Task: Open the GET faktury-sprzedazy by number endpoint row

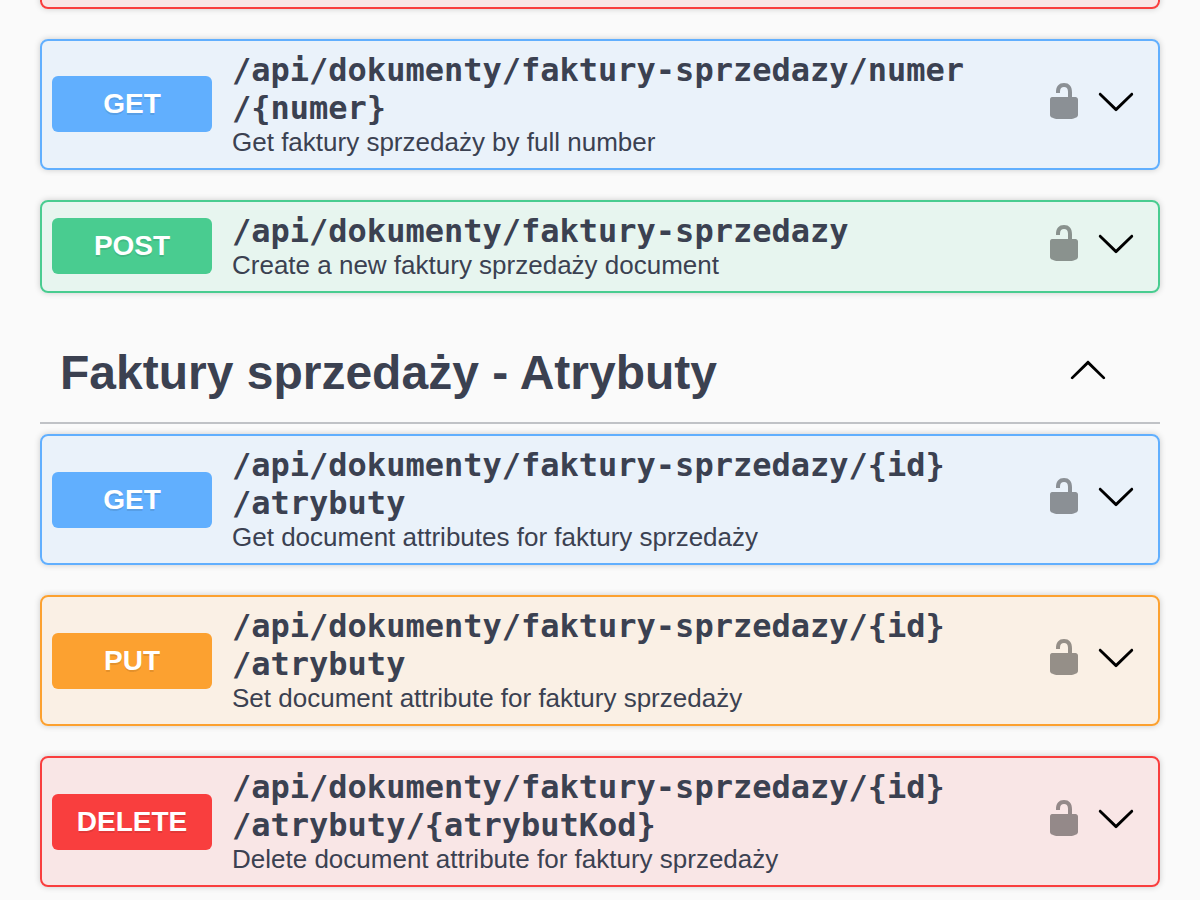Action: [x=598, y=89]
